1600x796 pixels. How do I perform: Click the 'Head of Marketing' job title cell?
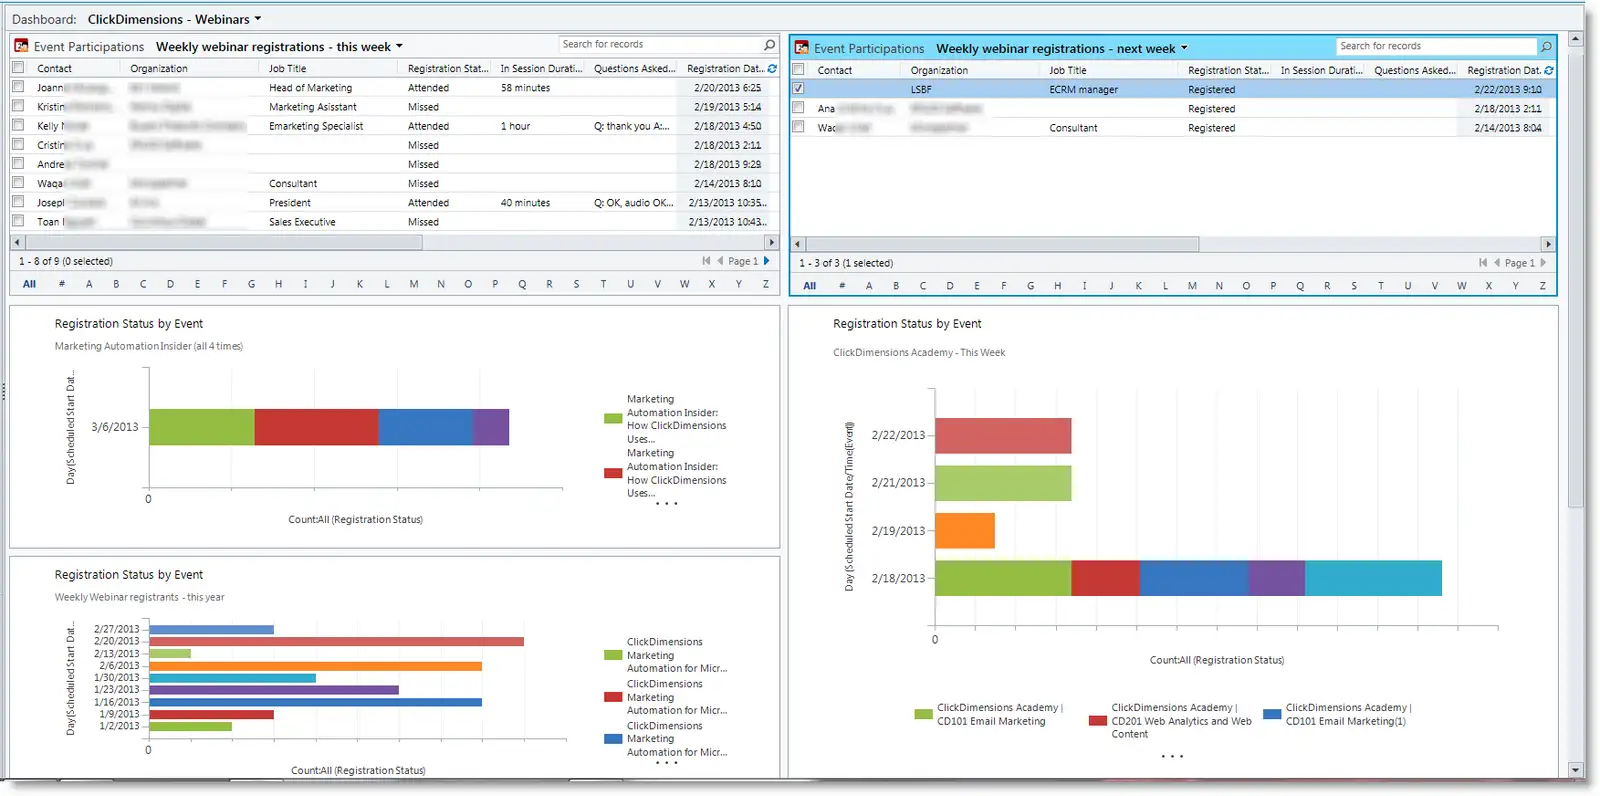pyautogui.click(x=310, y=88)
